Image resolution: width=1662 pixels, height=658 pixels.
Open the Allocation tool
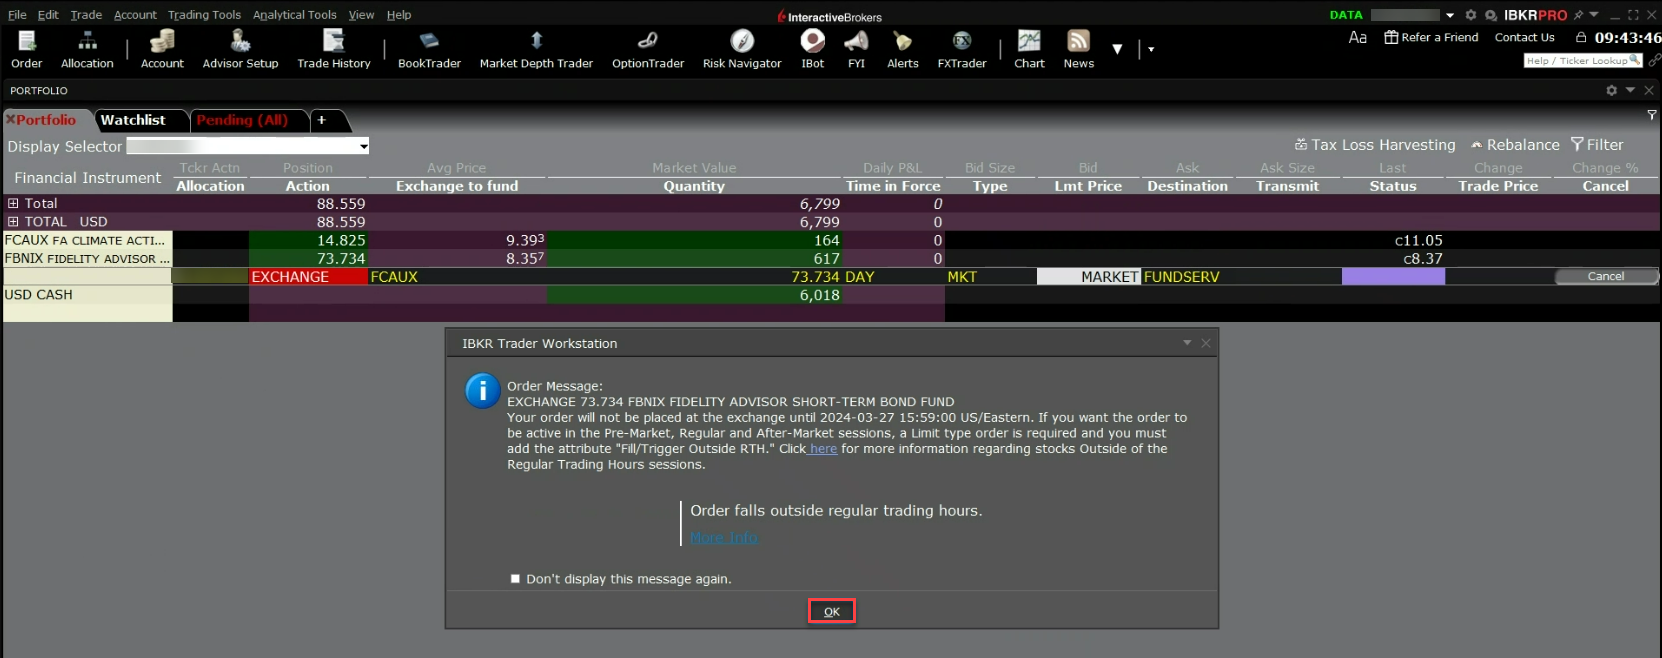pos(87,49)
